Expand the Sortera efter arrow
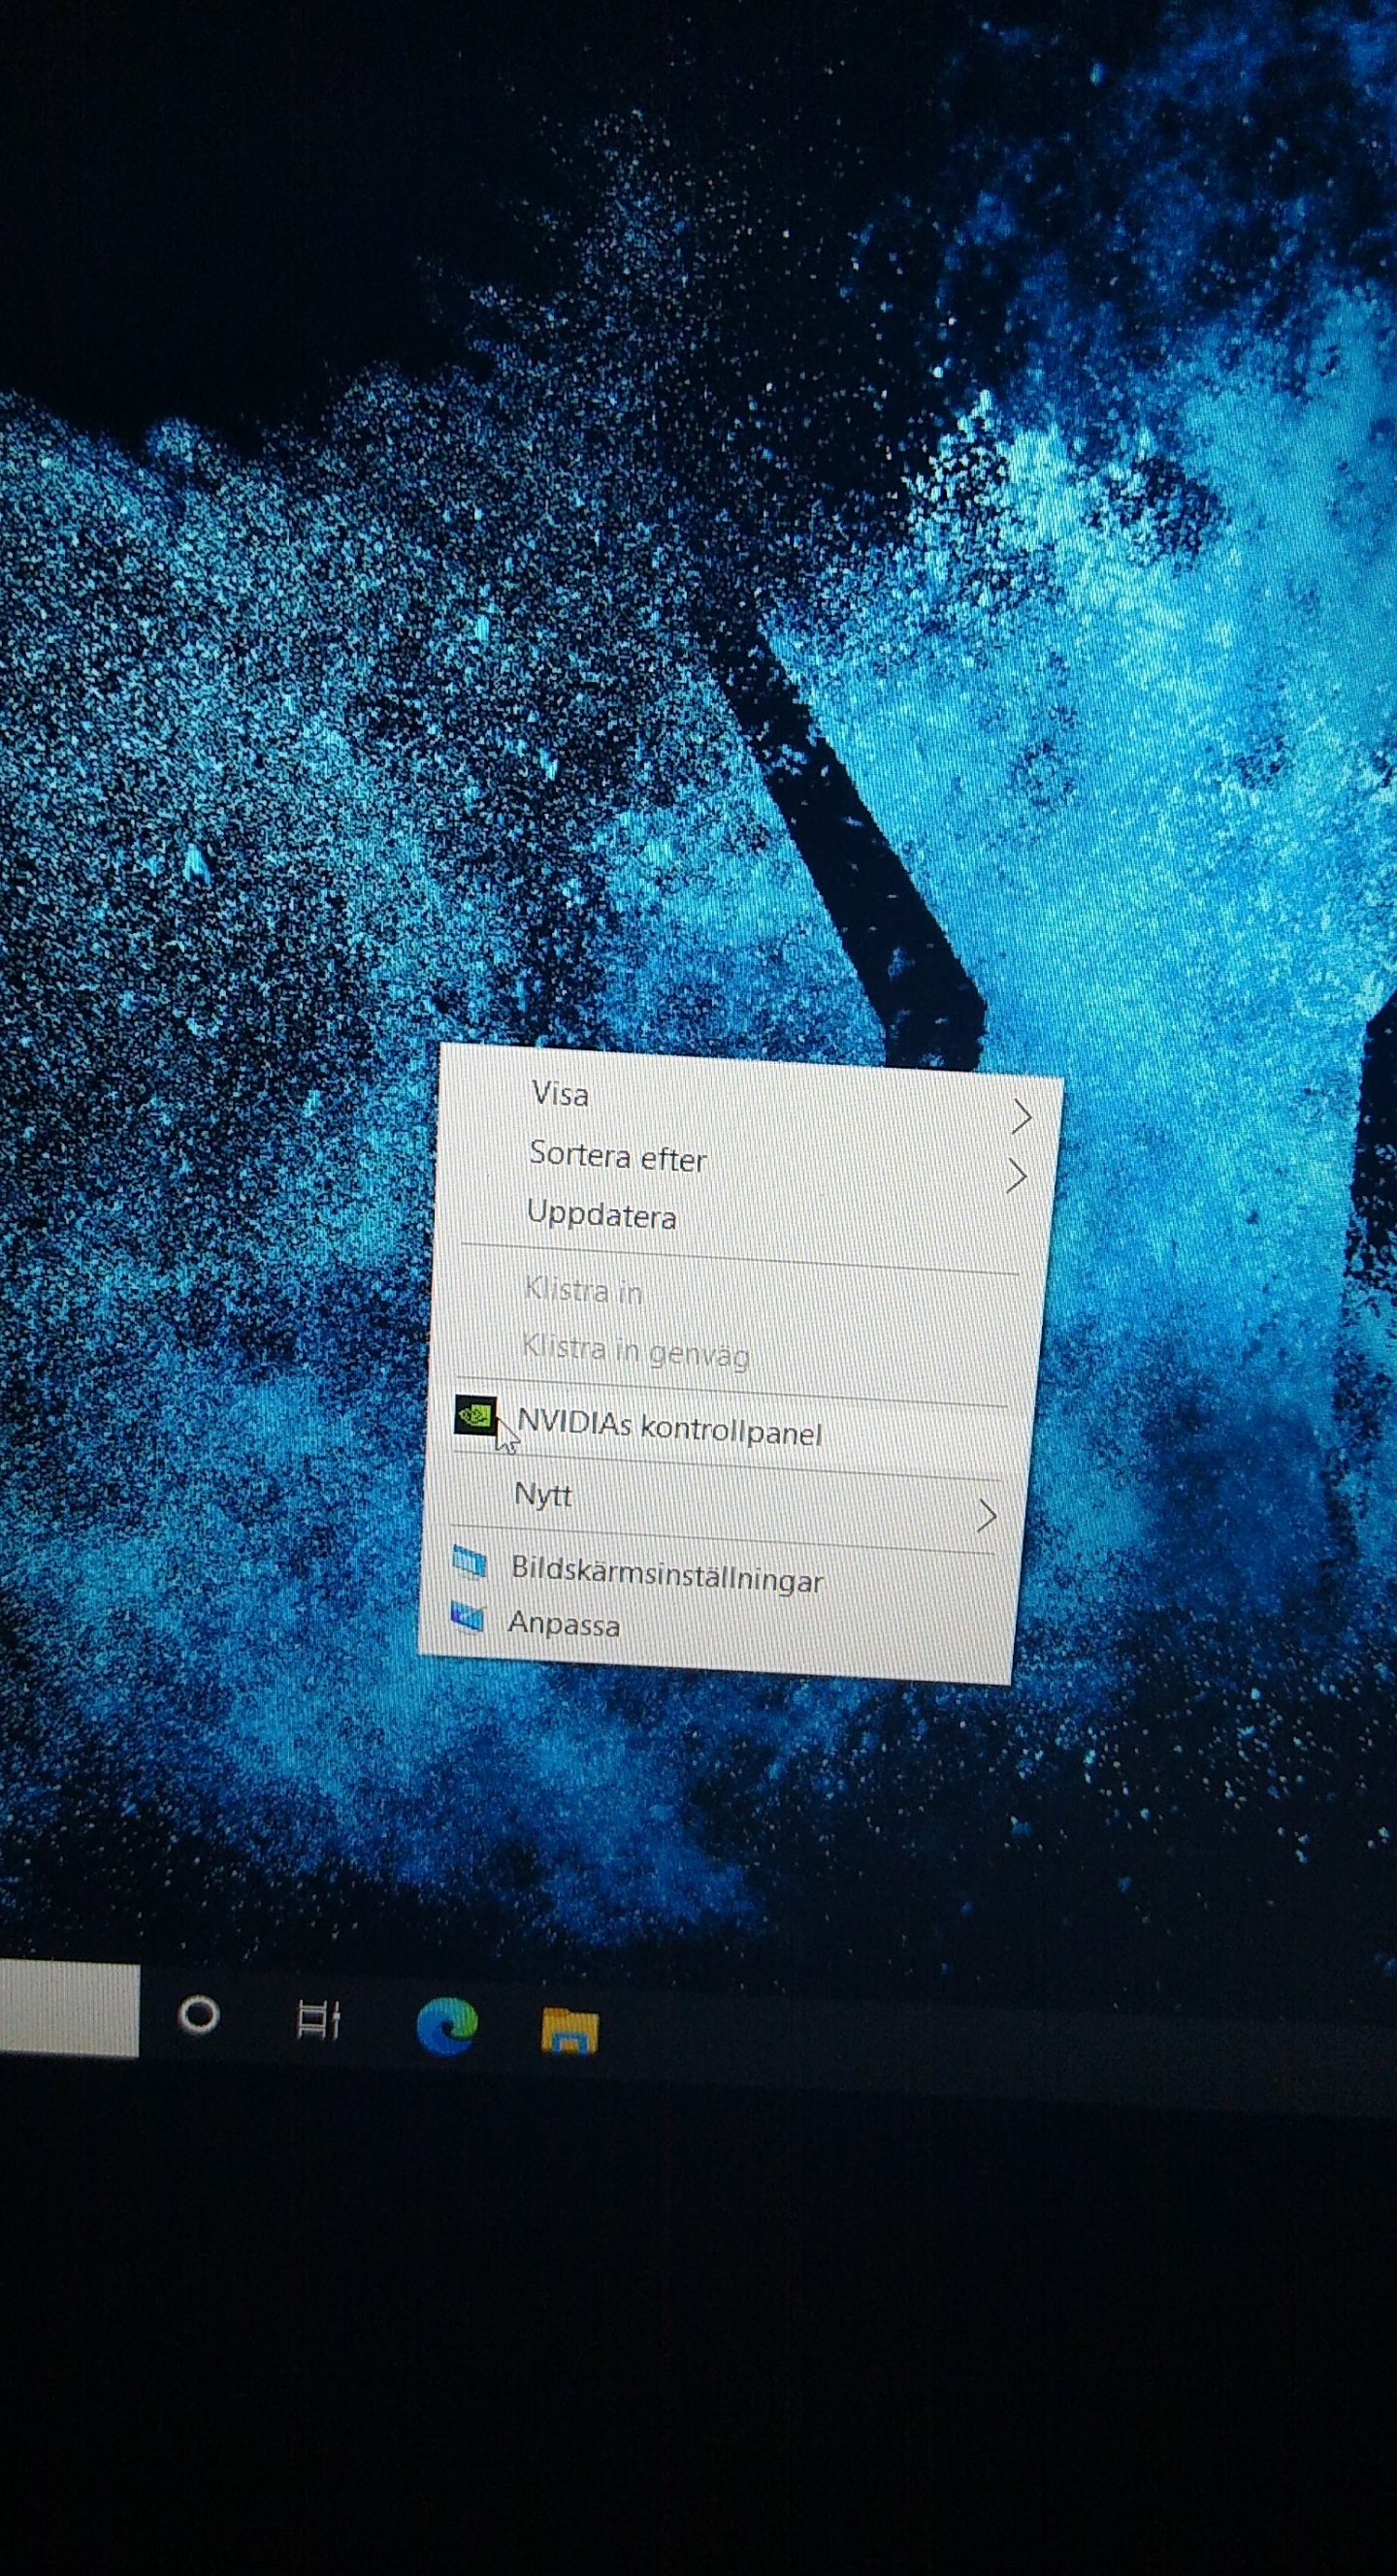This screenshot has height=2576, width=1397. 1016,1176
